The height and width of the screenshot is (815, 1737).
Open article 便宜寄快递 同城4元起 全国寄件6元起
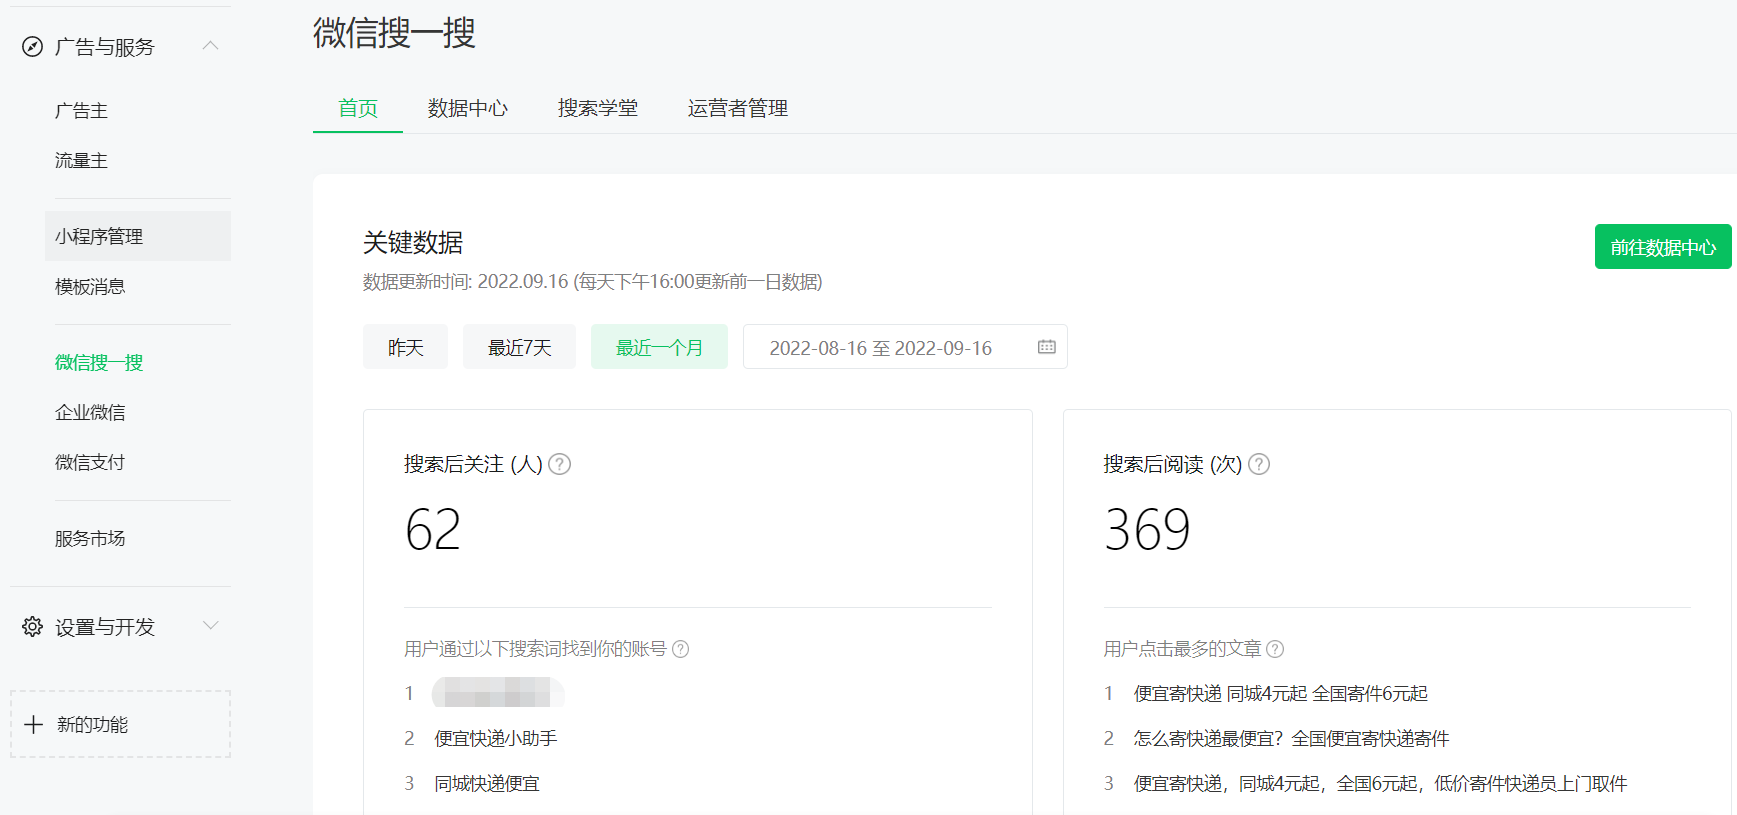coord(1281,694)
